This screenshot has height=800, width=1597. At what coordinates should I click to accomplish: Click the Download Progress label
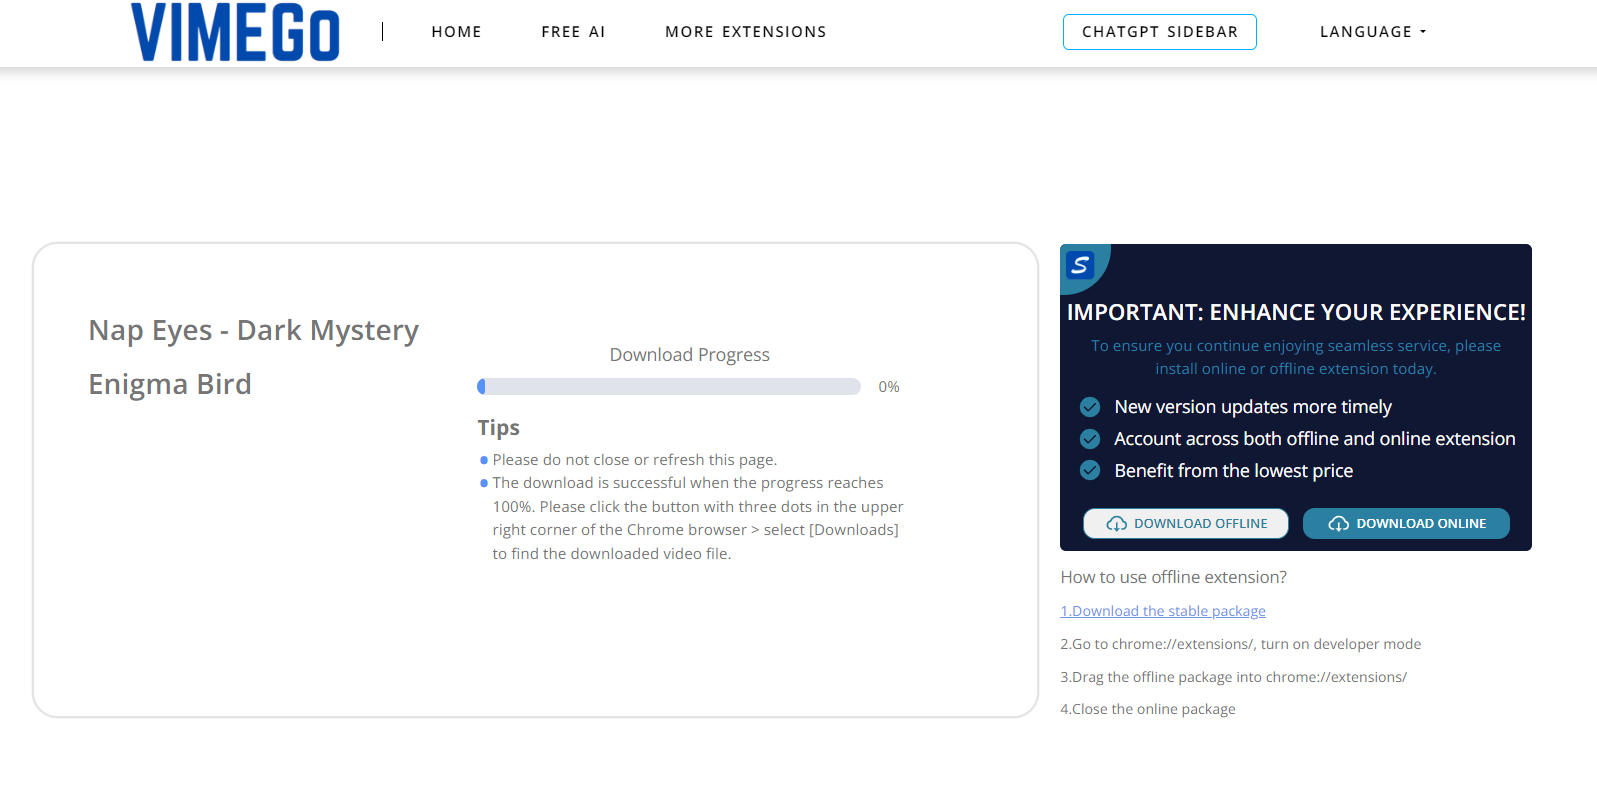pyautogui.click(x=690, y=355)
